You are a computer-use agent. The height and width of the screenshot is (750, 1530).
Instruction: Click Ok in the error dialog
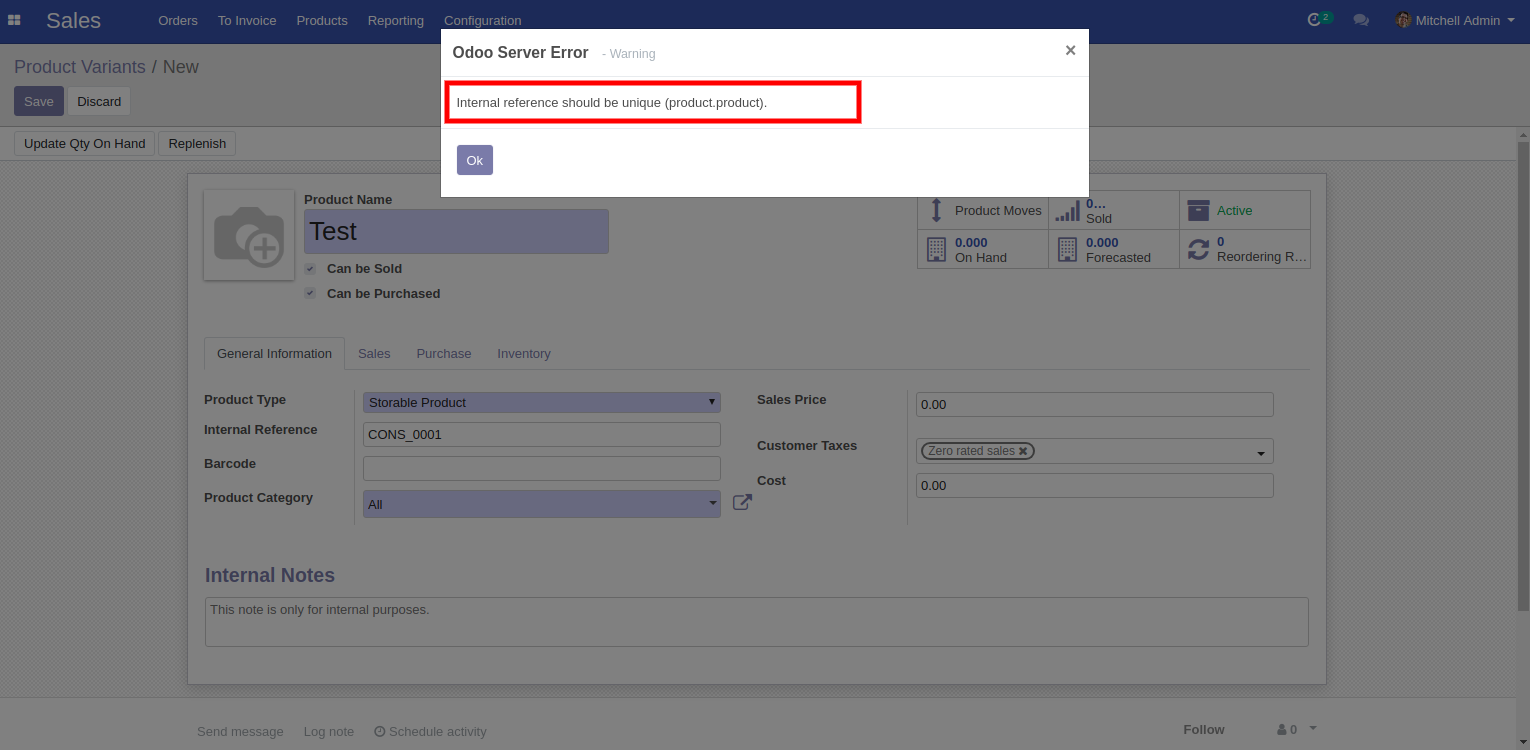pyautogui.click(x=475, y=160)
